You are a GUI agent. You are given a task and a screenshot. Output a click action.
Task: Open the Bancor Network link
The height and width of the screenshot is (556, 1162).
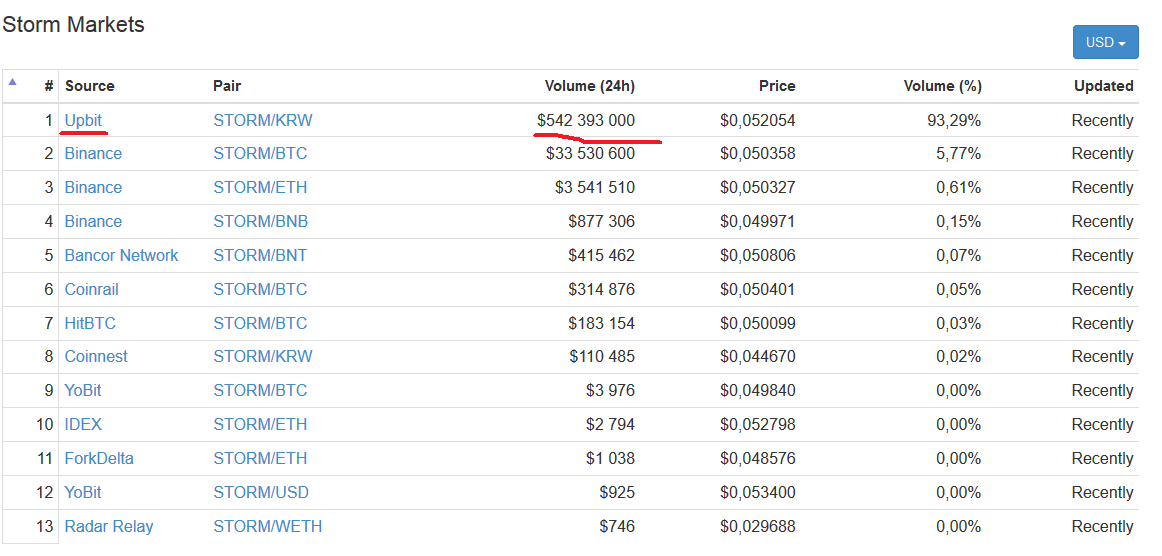122,256
